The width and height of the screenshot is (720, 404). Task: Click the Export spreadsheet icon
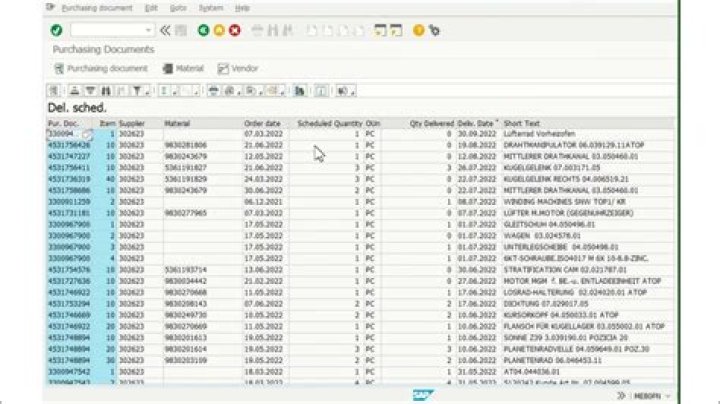click(250, 91)
